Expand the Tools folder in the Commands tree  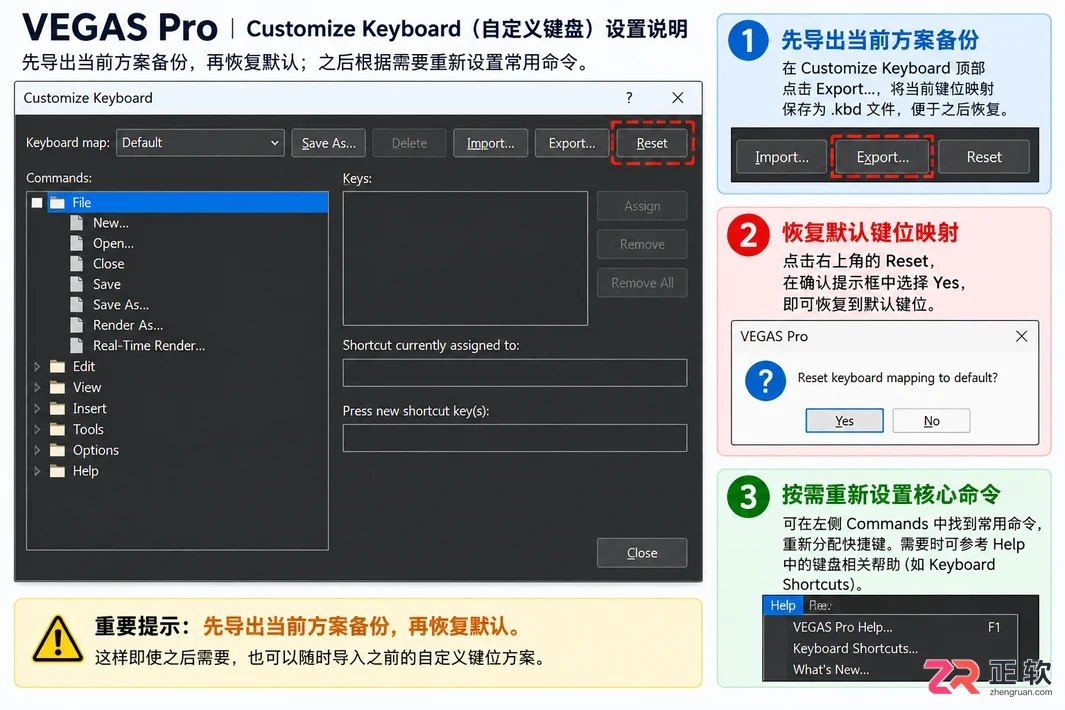click(x=37, y=429)
